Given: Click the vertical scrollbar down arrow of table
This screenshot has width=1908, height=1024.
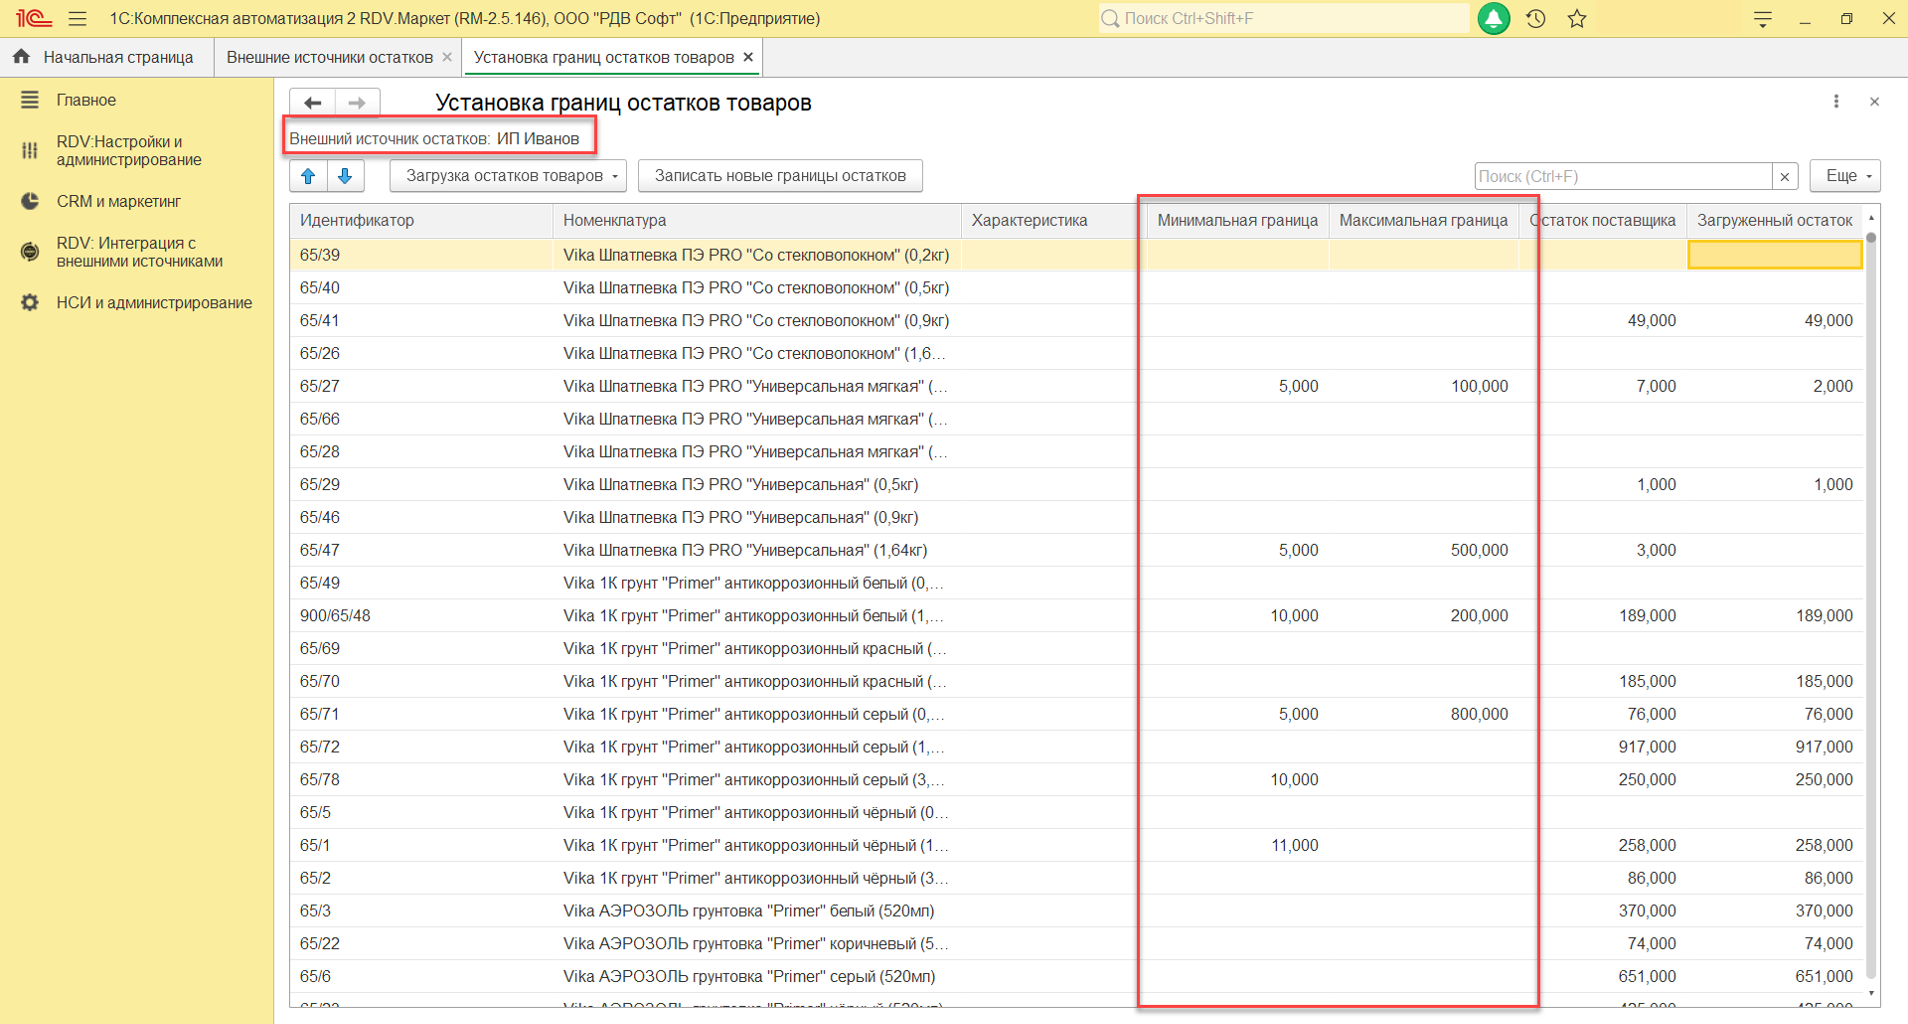Looking at the screenshot, I should tap(1871, 994).
